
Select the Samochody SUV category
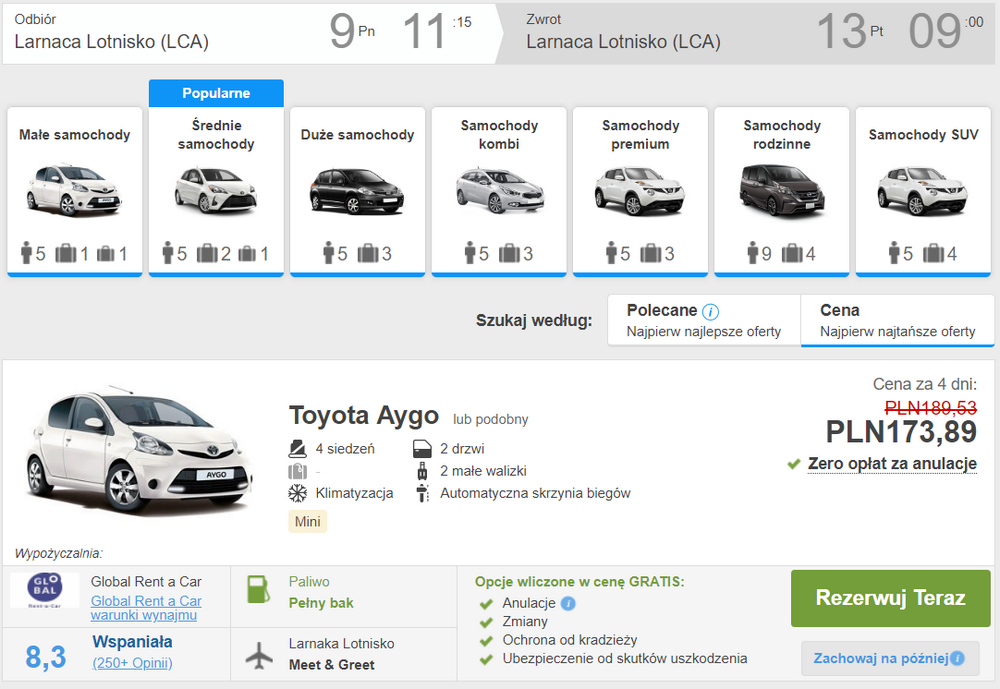point(923,191)
